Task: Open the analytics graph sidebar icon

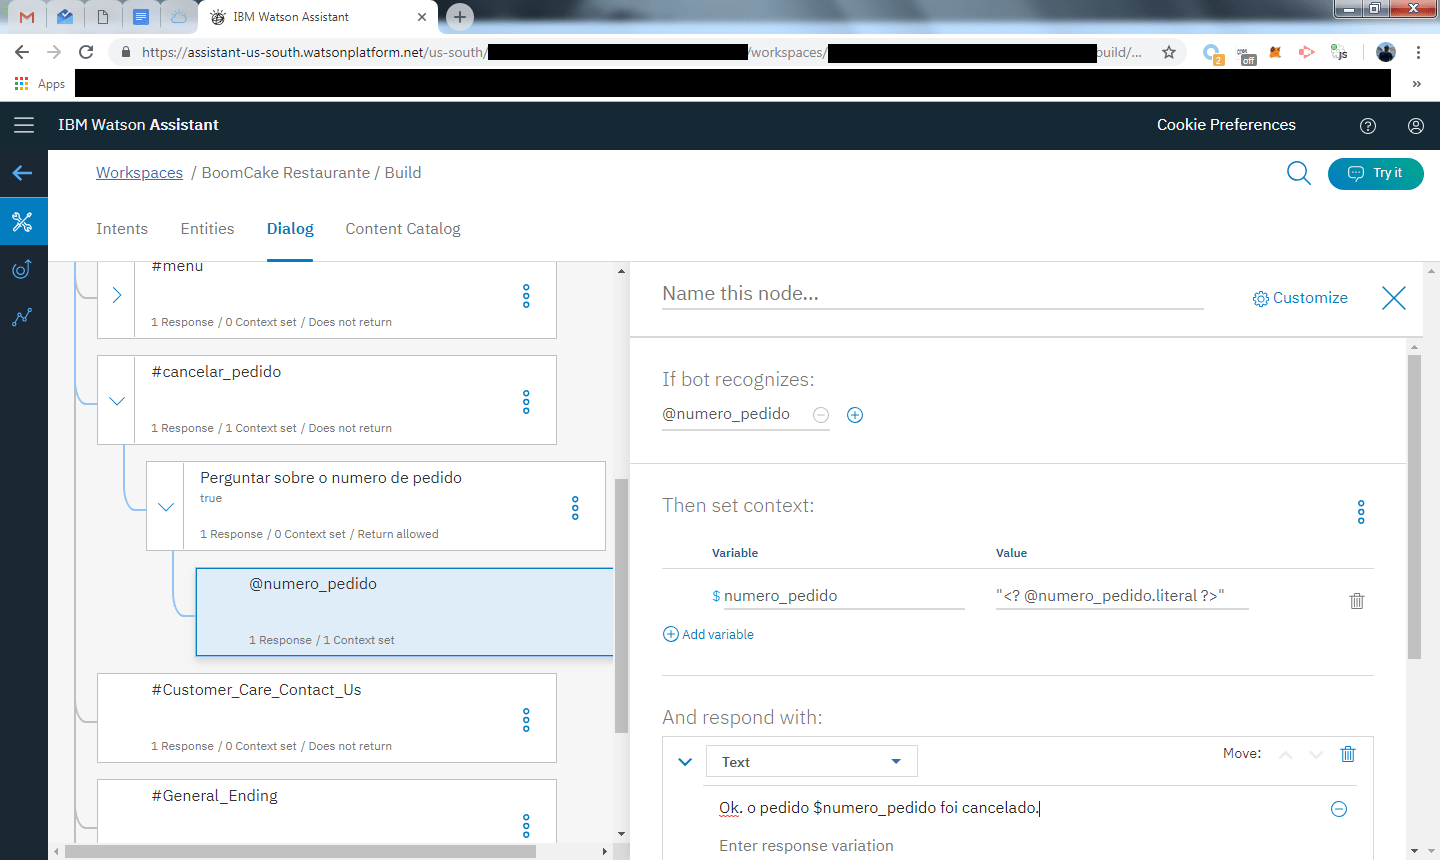Action: point(22,317)
